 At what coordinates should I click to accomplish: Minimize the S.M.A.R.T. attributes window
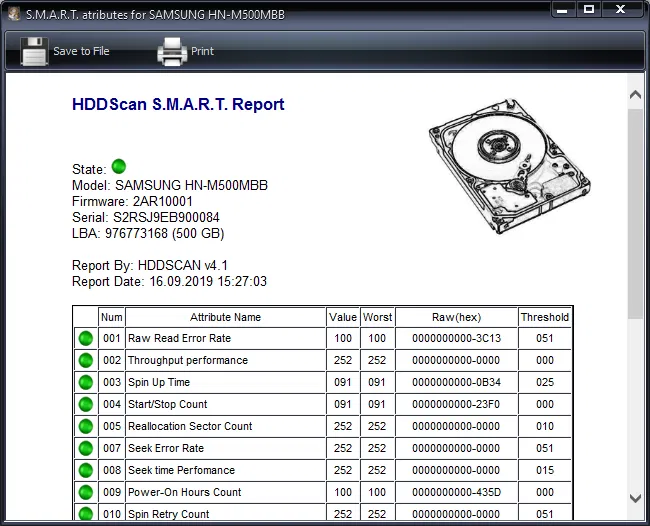click(563, 10)
